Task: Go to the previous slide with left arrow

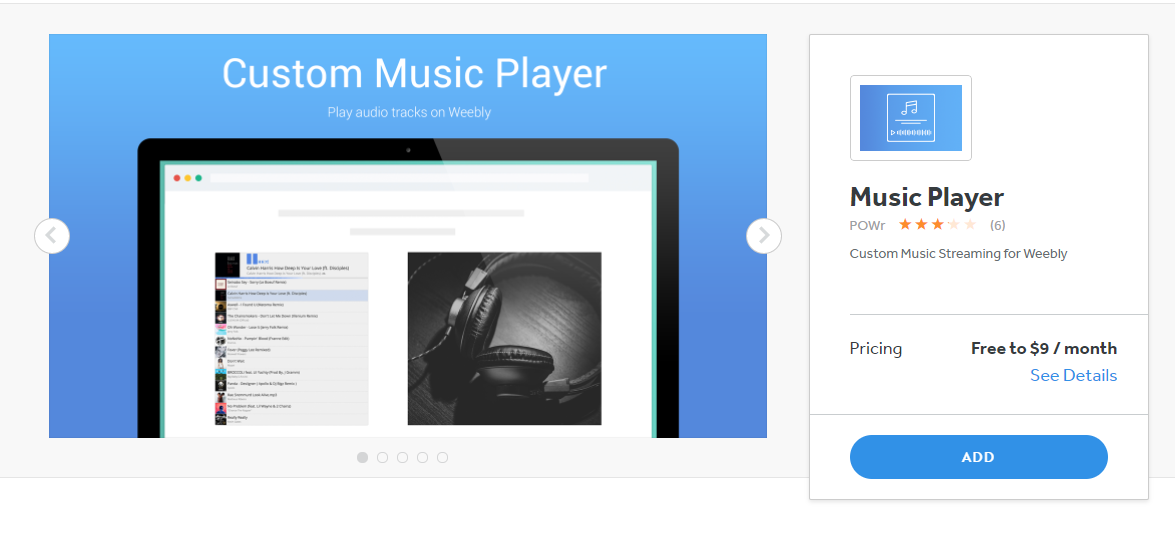Action: 52,236
